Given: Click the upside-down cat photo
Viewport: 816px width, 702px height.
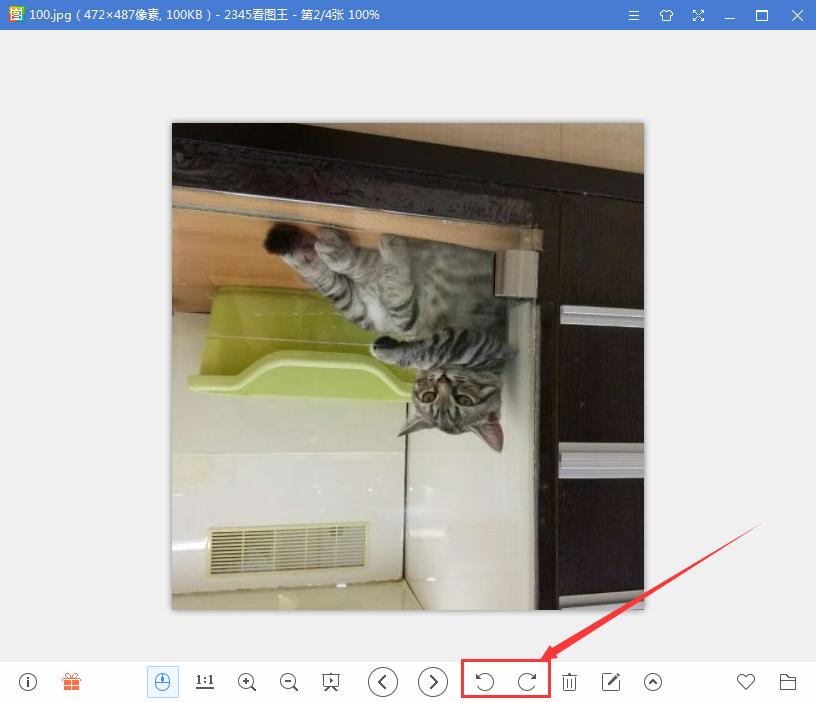Looking at the screenshot, I should point(408,365).
